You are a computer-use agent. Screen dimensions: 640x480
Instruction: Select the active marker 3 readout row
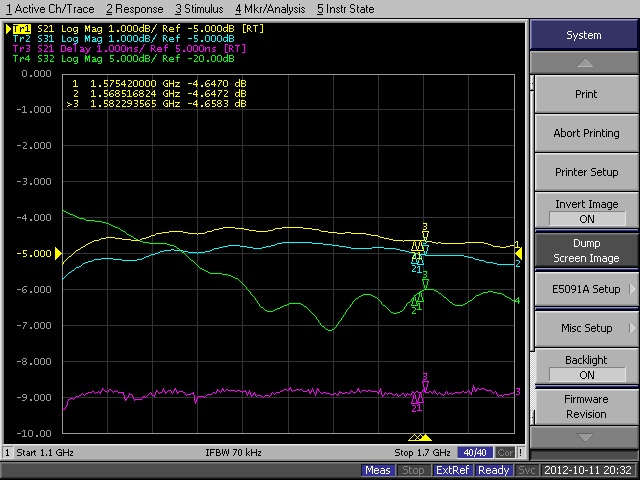[x=155, y=103]
